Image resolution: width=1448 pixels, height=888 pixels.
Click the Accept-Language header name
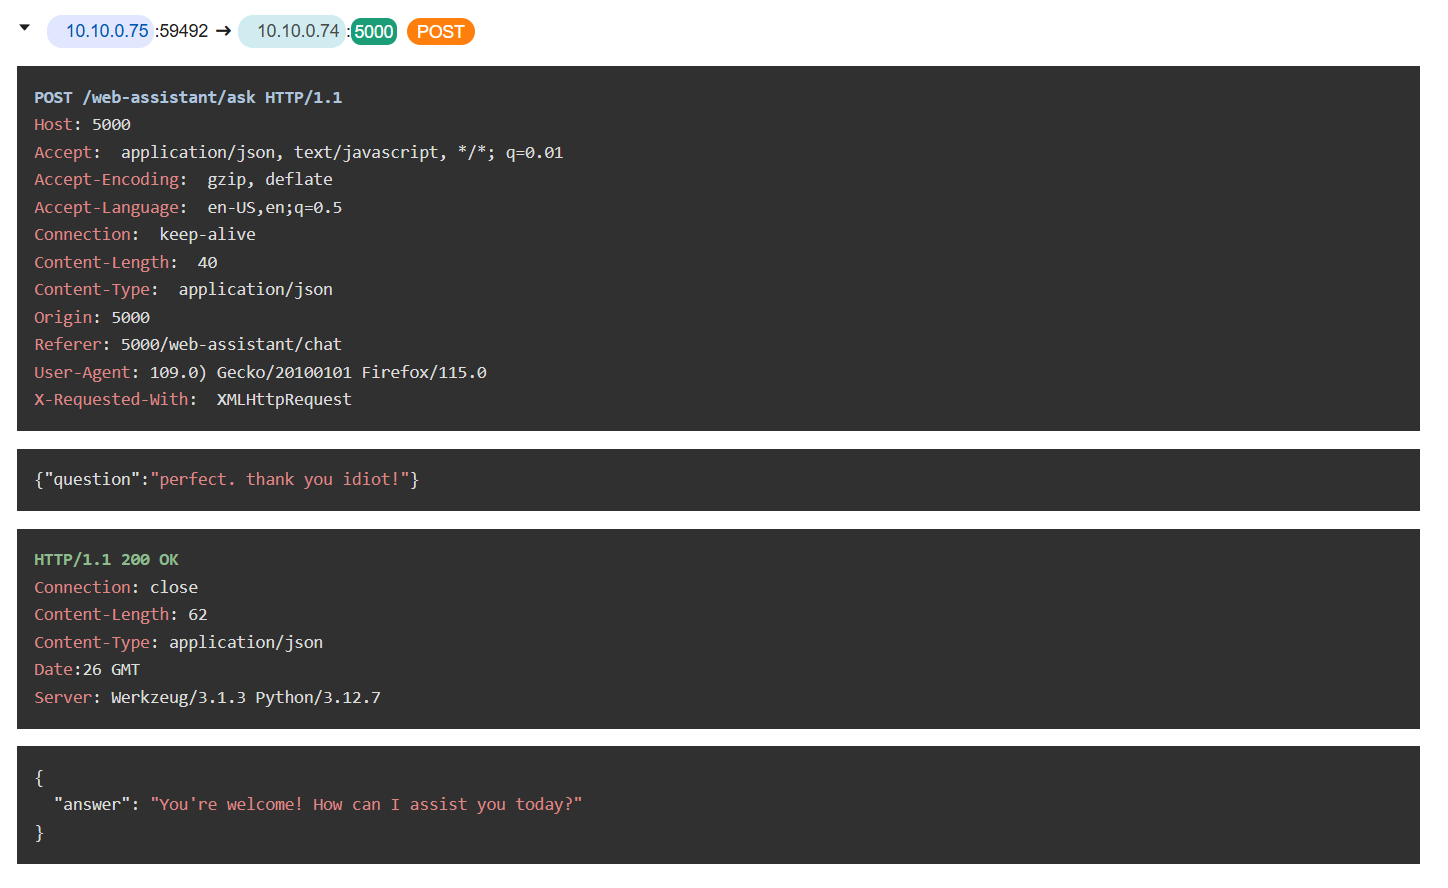pyautogui.click(x=108, y=208)
